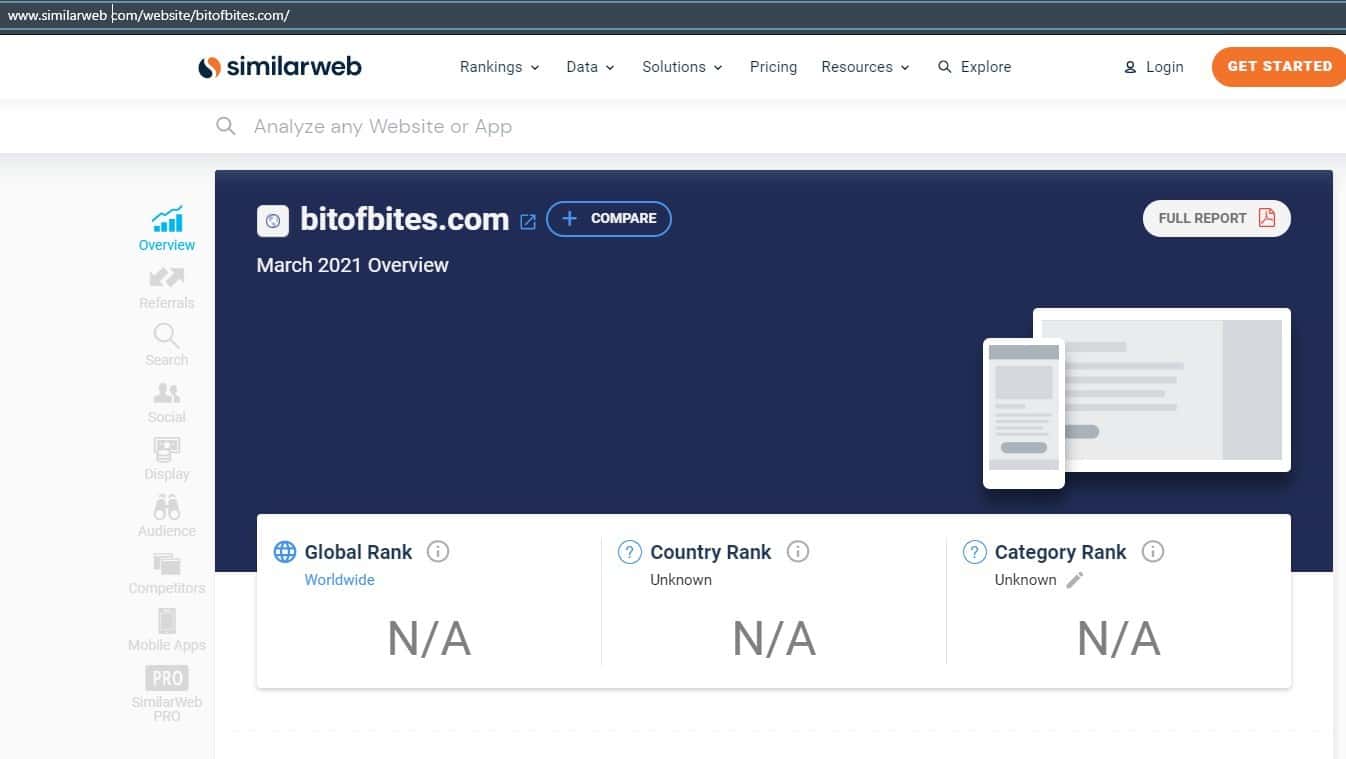
Task: Edit the category with pencil icon
Action: 1075,580
